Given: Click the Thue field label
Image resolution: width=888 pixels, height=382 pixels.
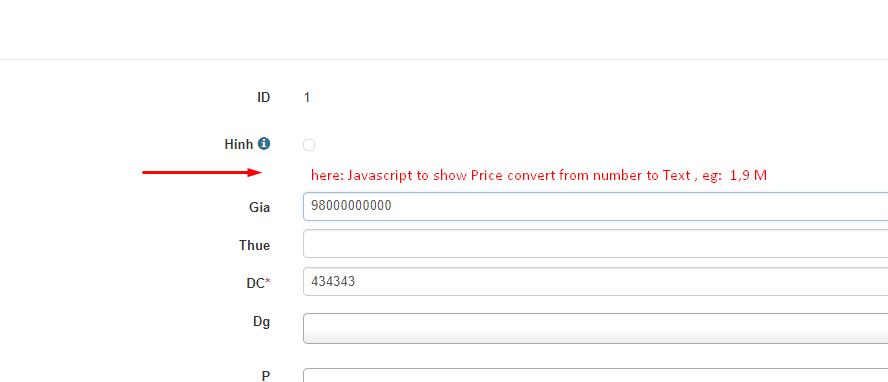Looking at the screenshot, I should coord(254,246).
